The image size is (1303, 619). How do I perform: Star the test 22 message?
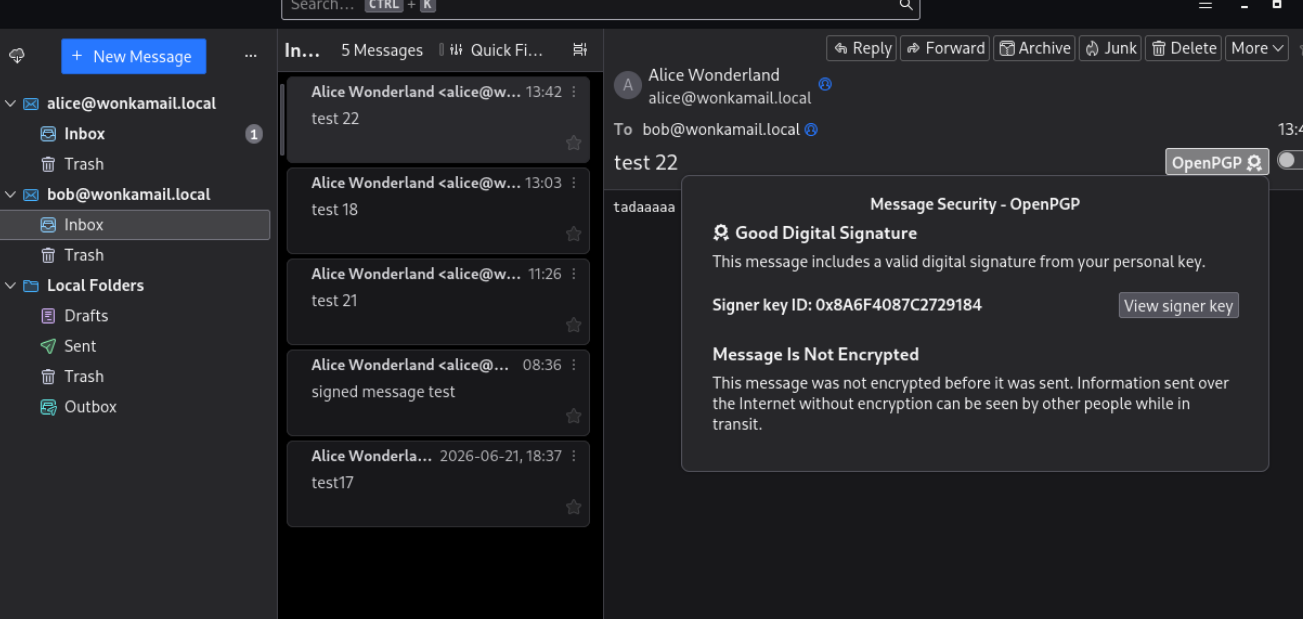click(x=574, y=143)
